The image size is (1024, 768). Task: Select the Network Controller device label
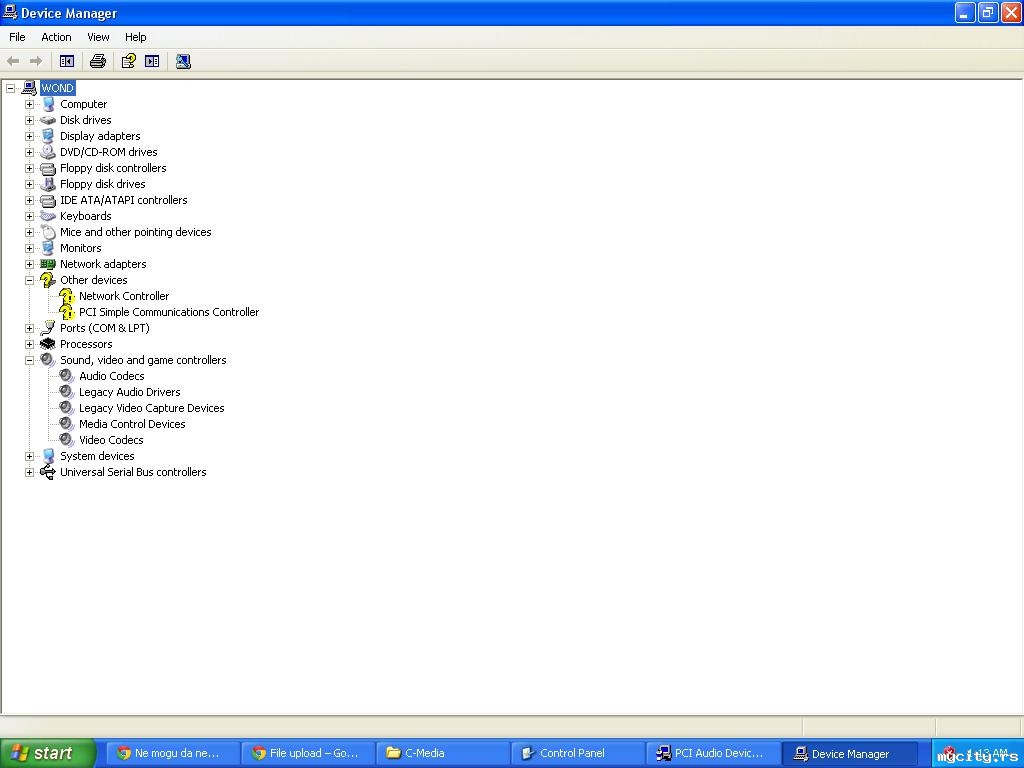(124, 296)
